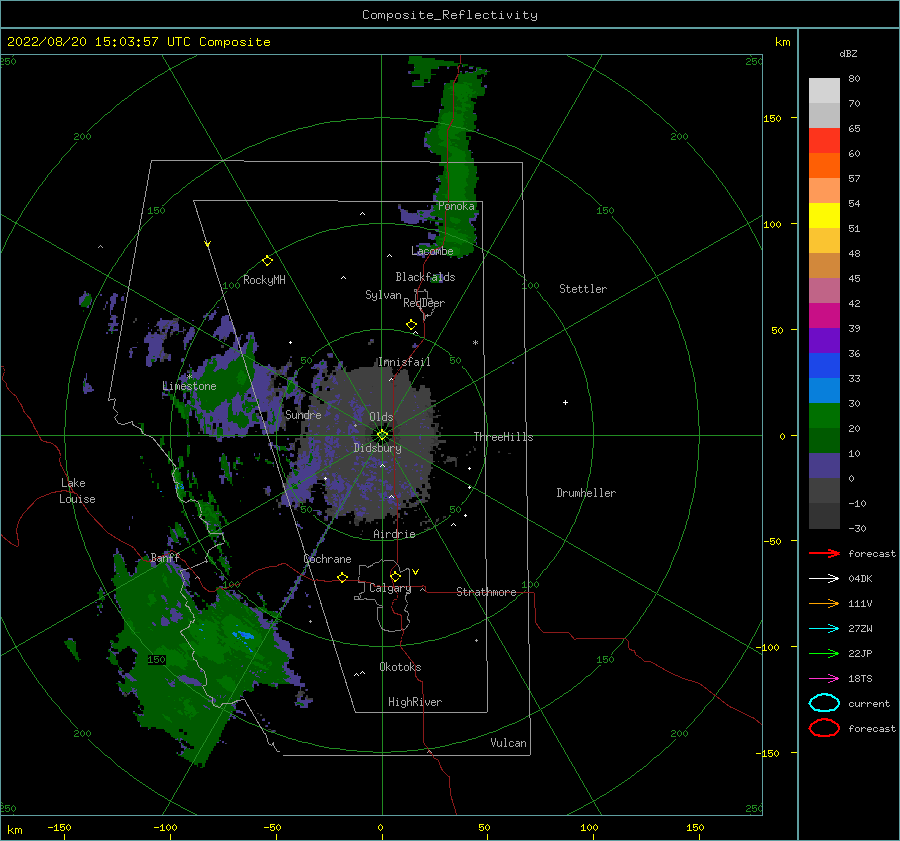Click the Drumheller city label
900x841 pixels.
pyautogui.click(x=586, y=493)
